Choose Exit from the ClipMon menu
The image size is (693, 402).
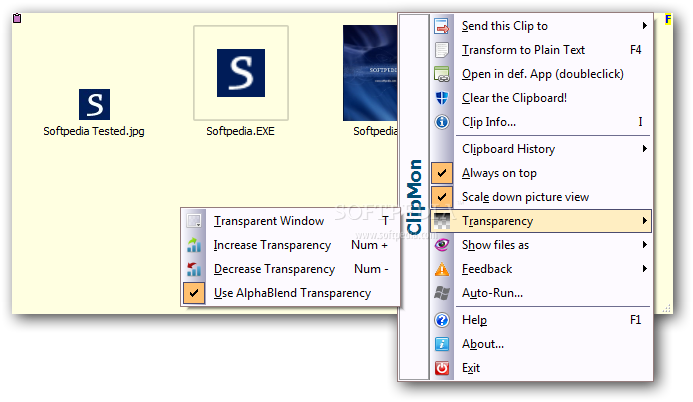541,368
